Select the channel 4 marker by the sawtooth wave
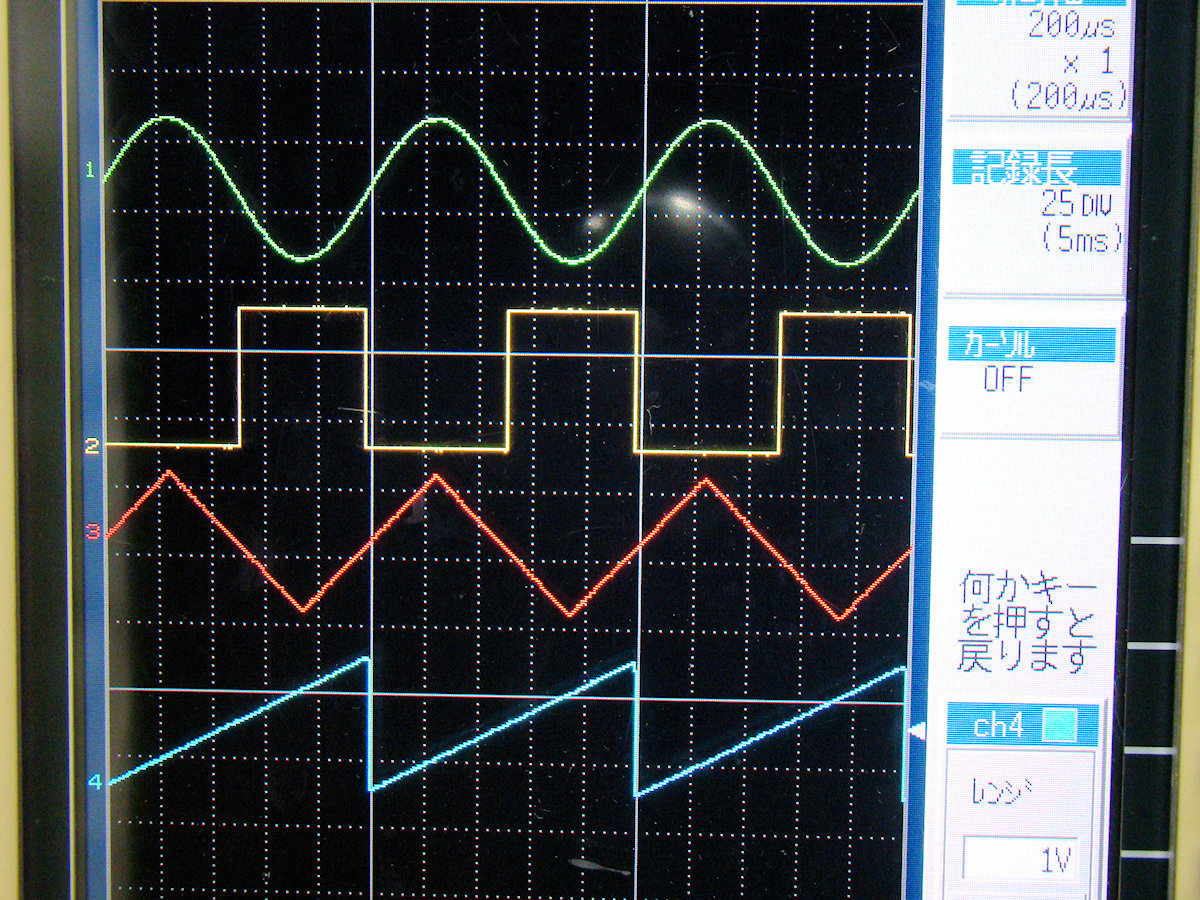 point(95,783)
